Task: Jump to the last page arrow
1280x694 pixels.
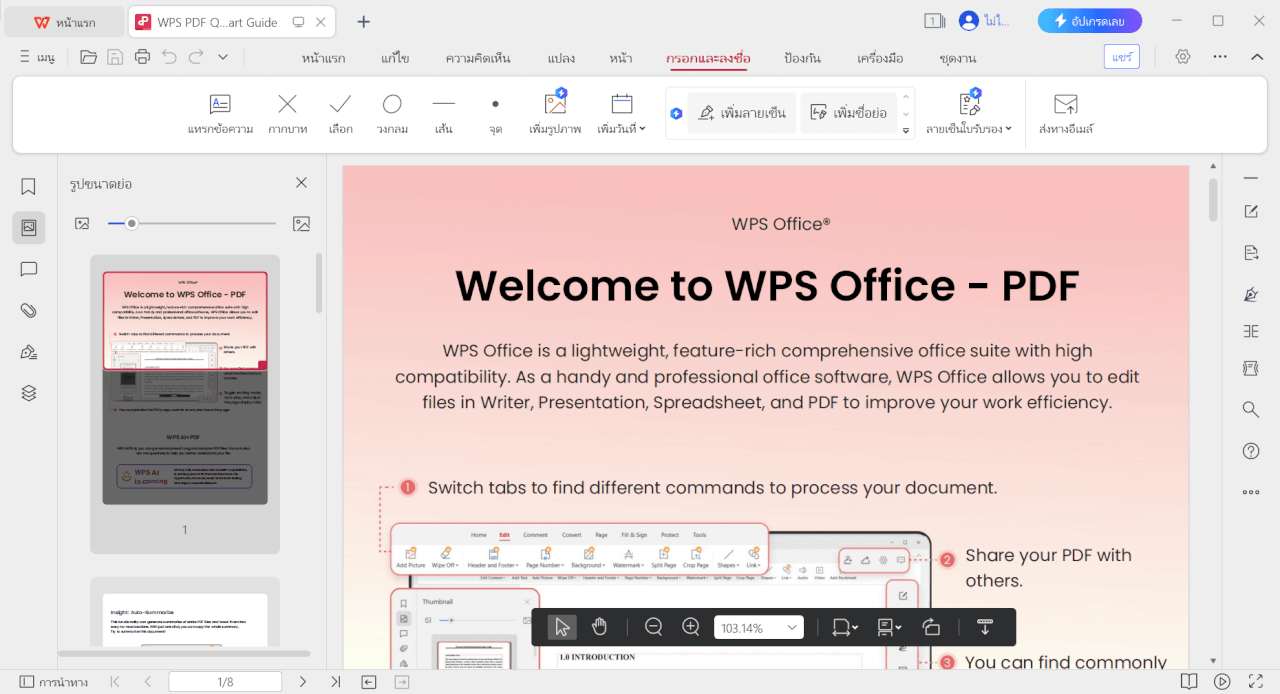Action: click(335, 682)
